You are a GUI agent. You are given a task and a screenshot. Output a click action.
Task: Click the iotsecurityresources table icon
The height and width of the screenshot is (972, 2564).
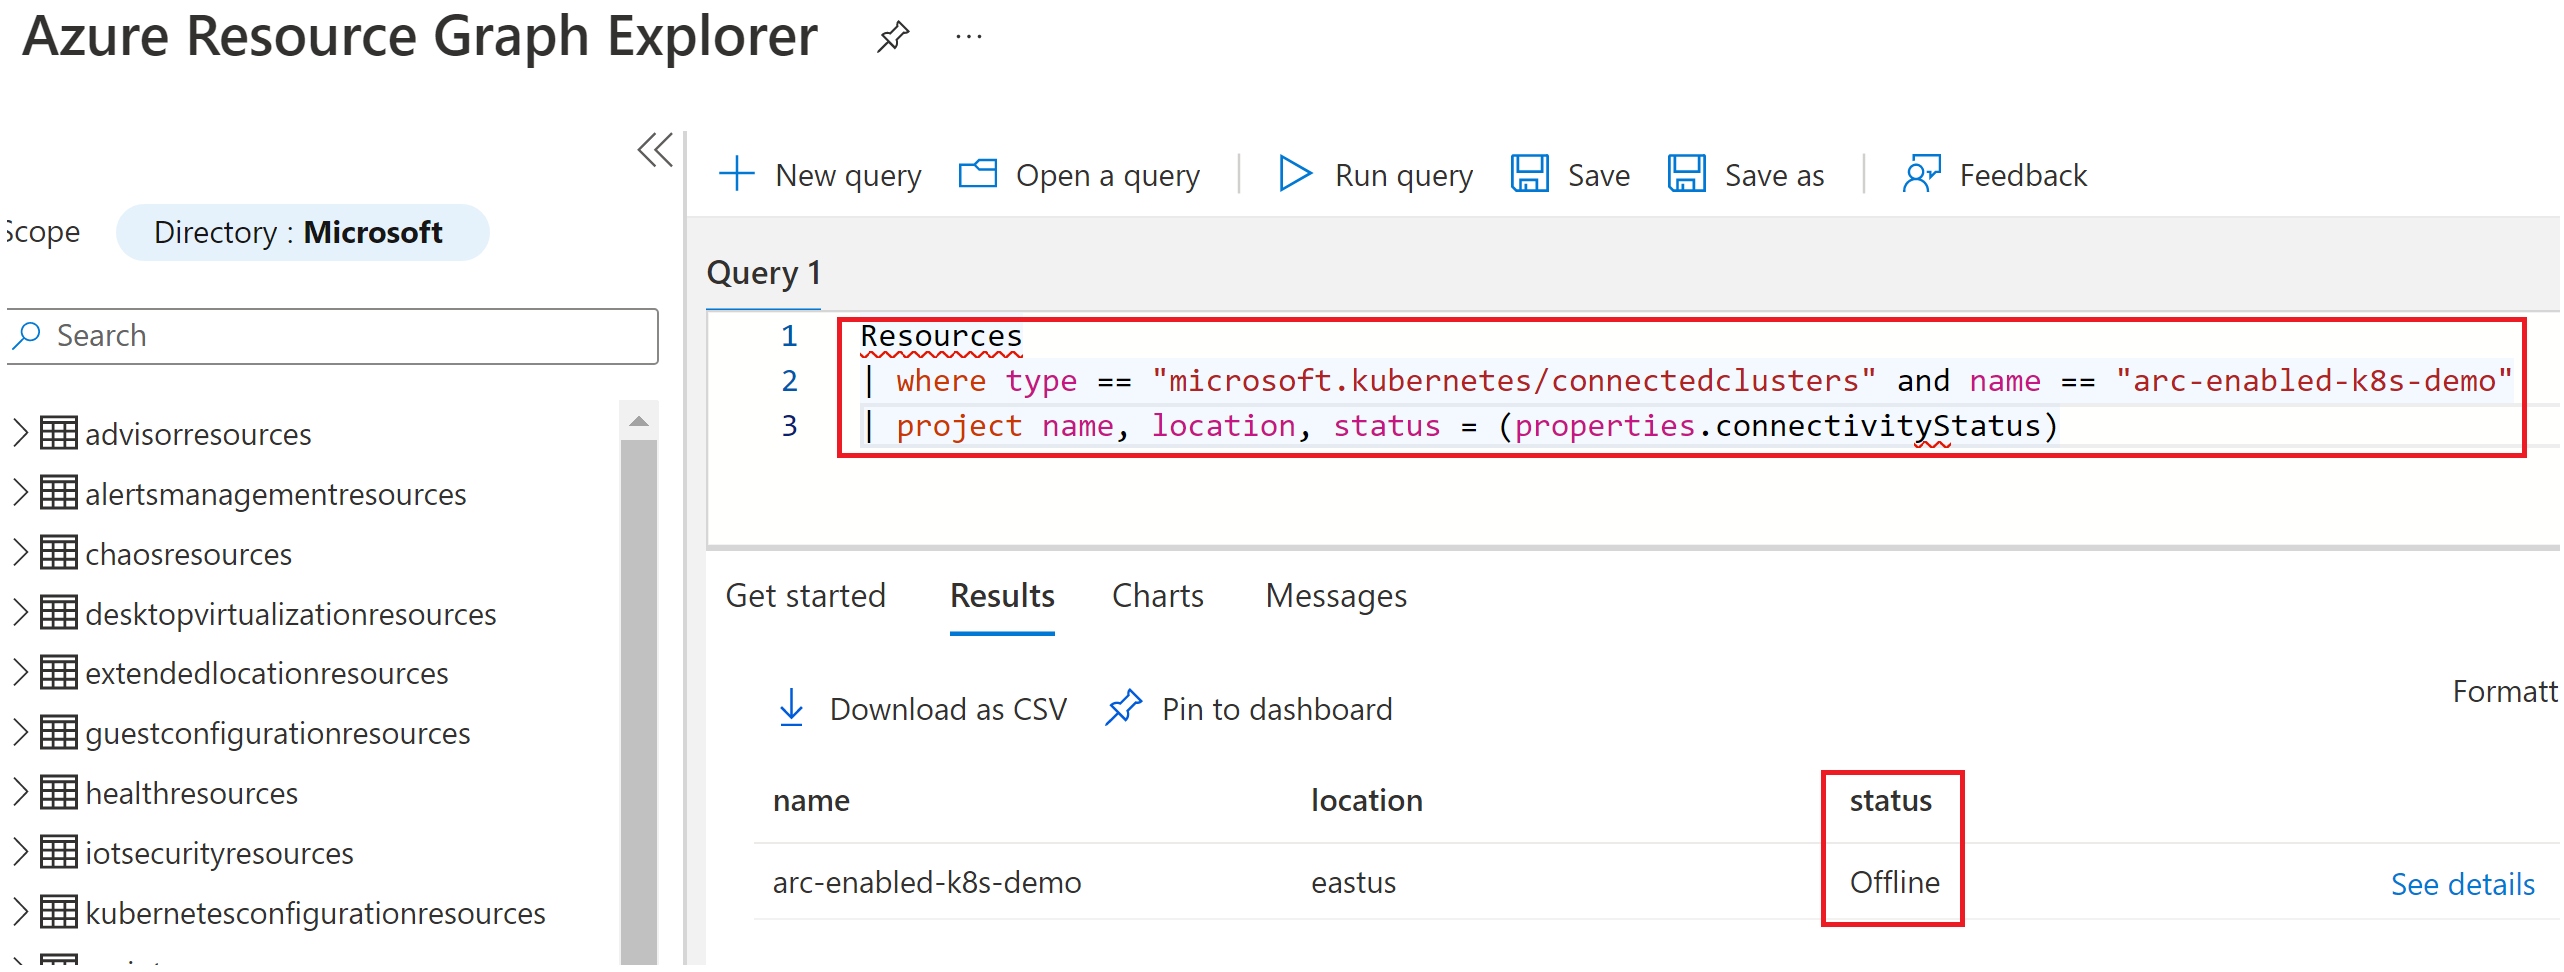59,852
